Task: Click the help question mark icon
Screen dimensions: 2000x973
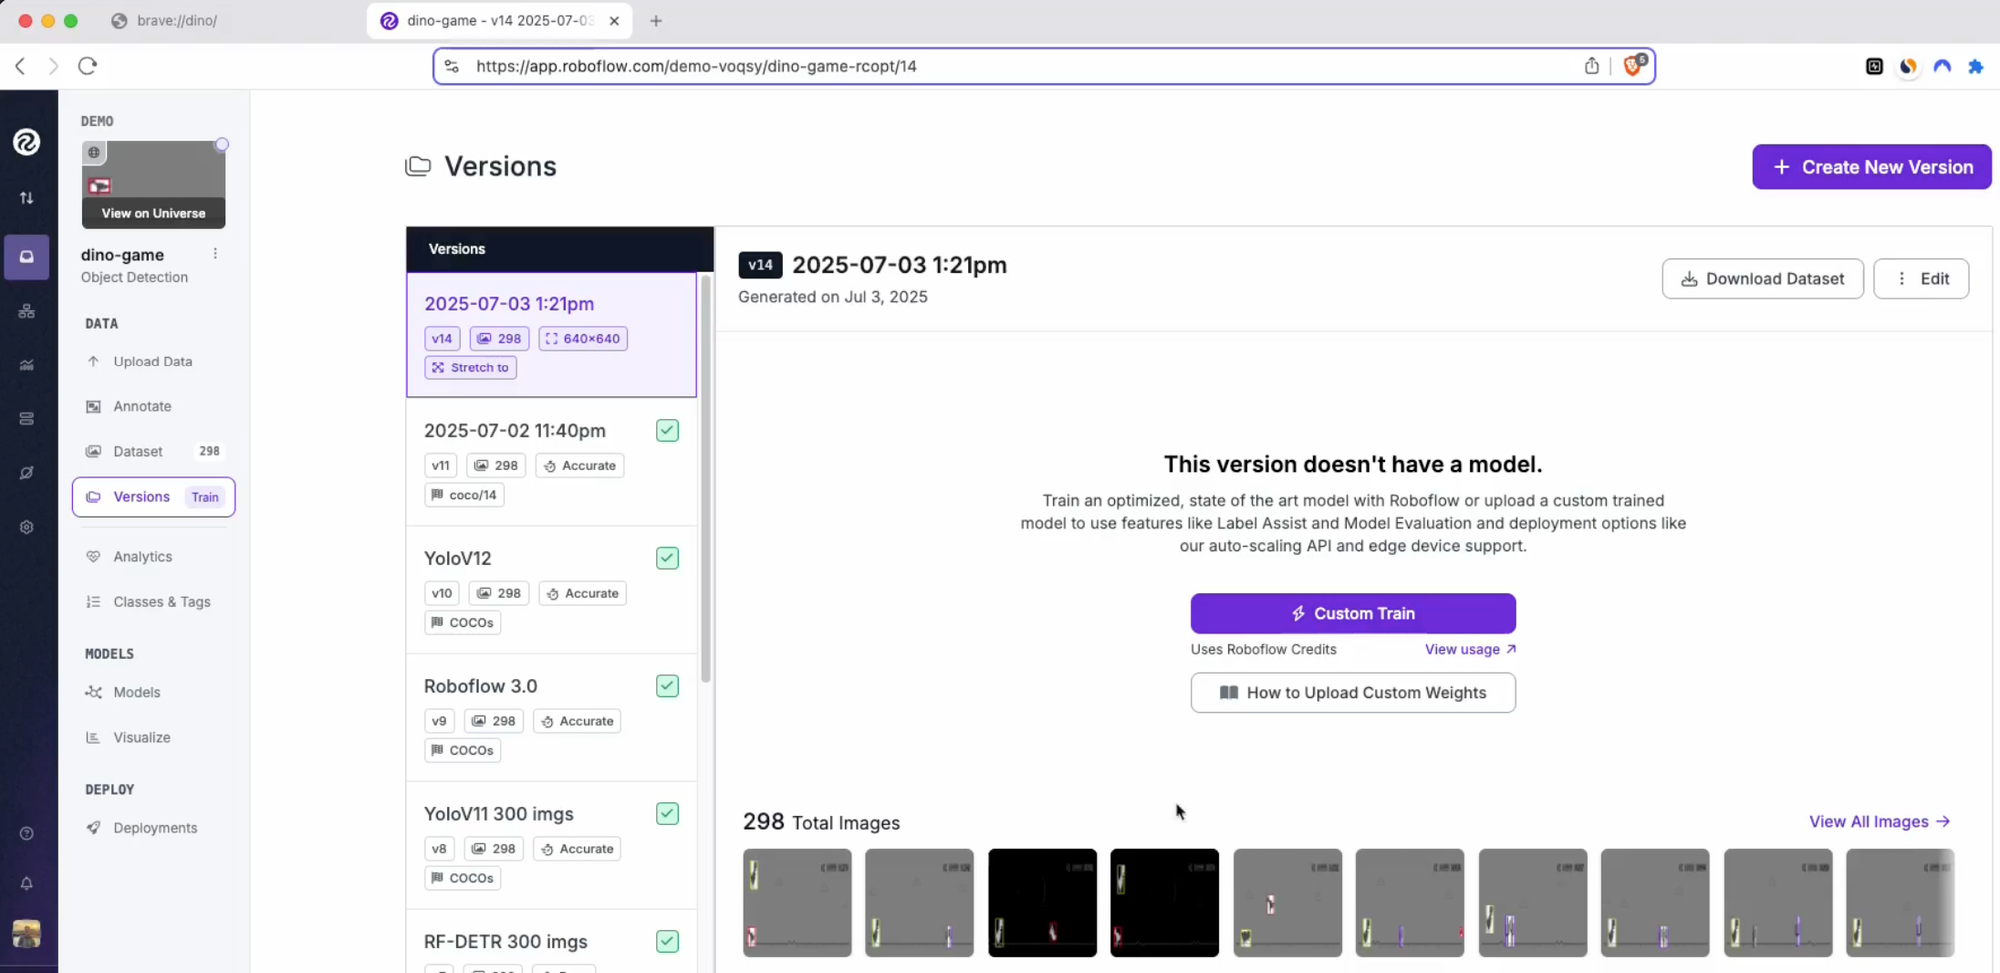Action: [x=27, y=833]
